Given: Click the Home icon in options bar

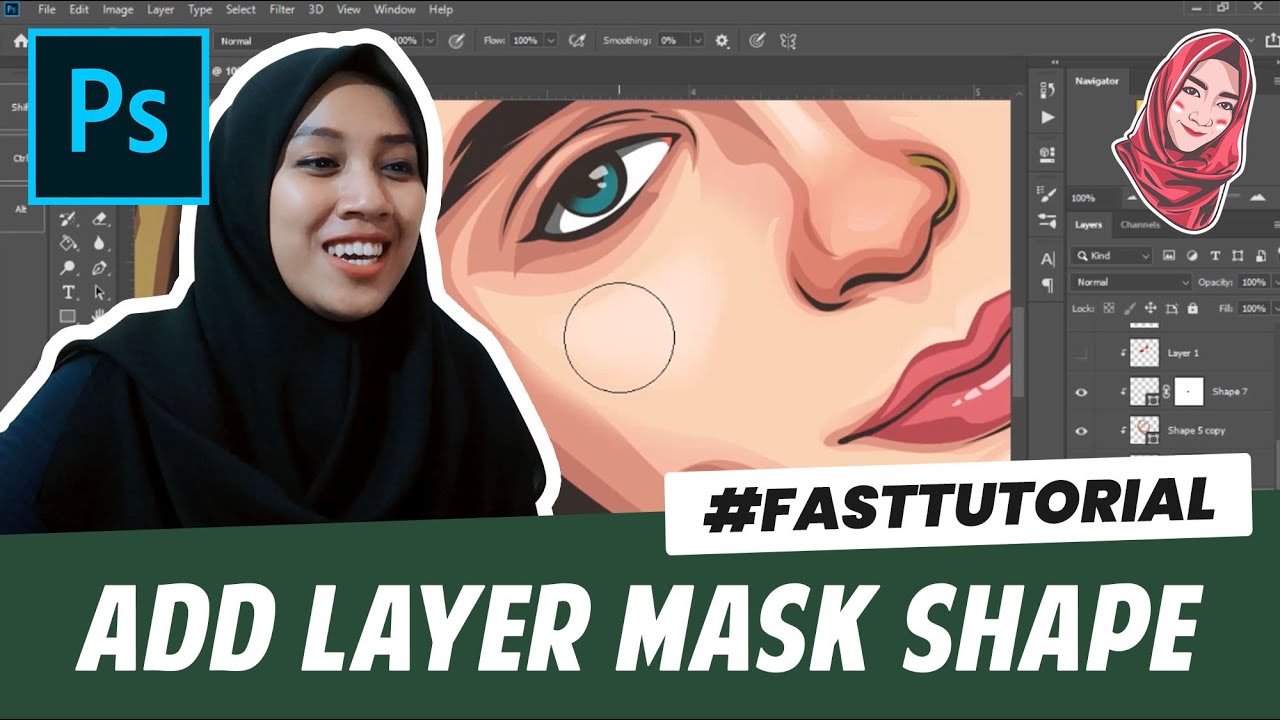Looking at the screenshot, I should [19, 41].
